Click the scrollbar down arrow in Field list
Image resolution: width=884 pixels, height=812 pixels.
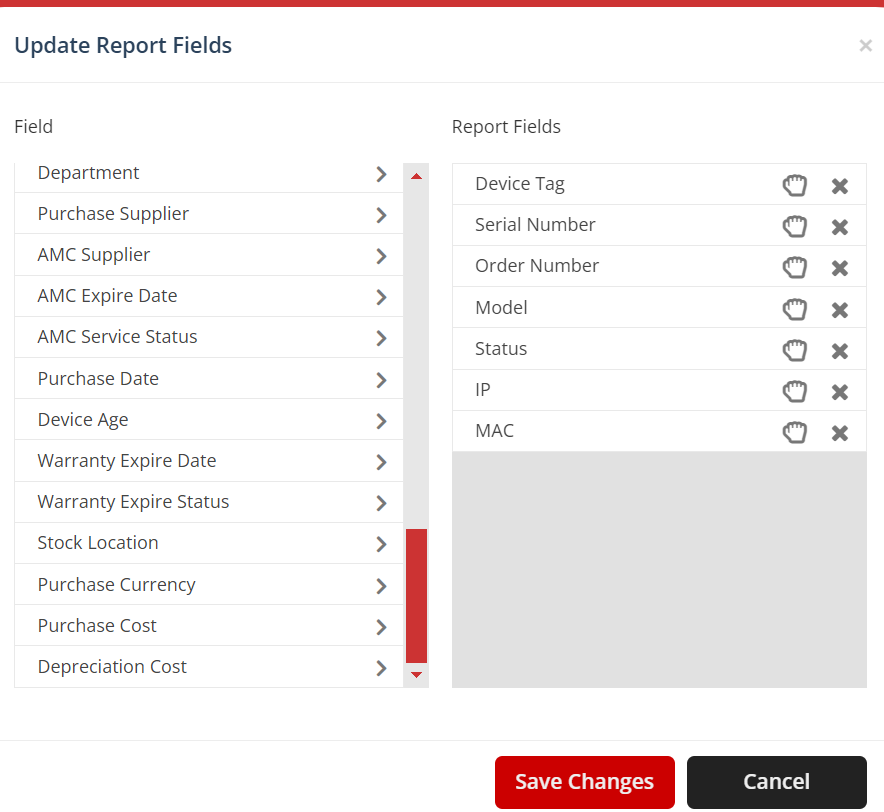point(416,675)
